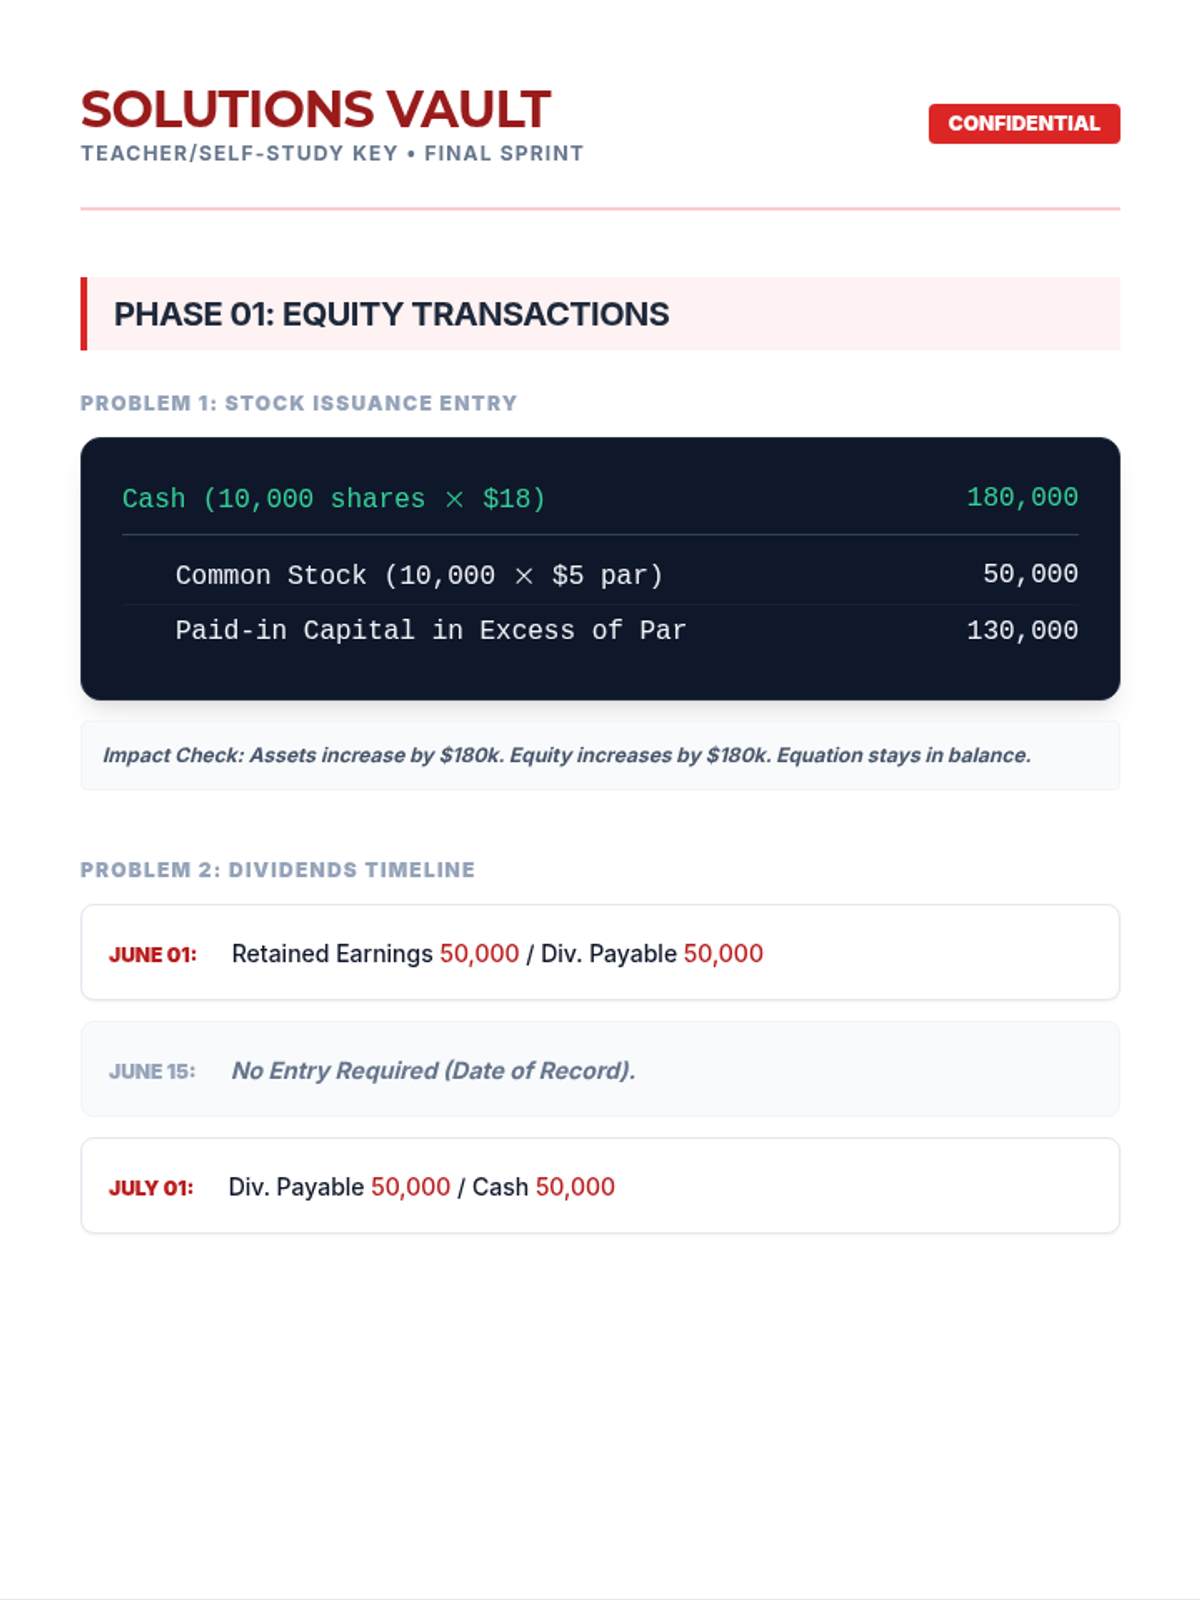Click the JULY 01 date label
The width and height of the screenshot is (1200, 1600).
coord(151,1188)
